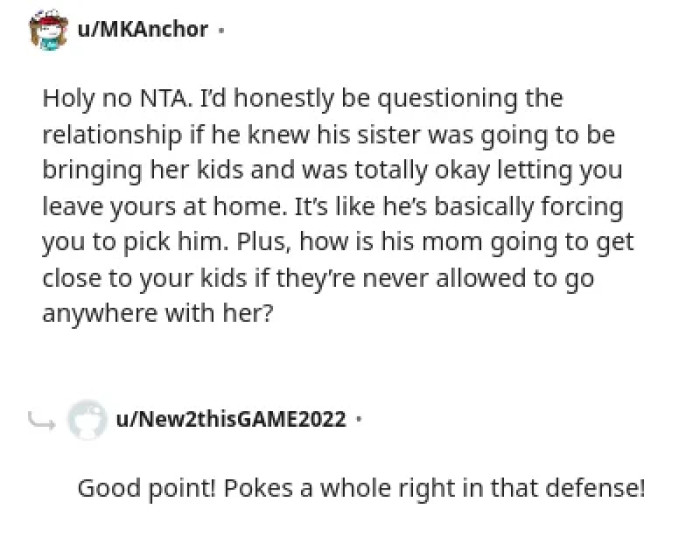The width and height of the screenshot is (700, 551).
Task: Click the u/MKAnchor profile avatar
Action: pyautogui.click(x=47, y=31)
